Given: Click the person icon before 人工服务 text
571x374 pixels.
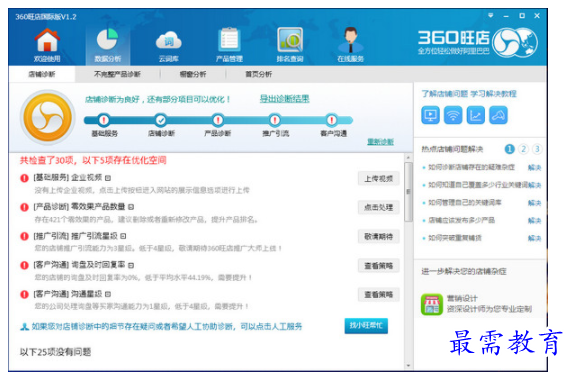Looking at the screenshot, I should [x=24, y=327].
